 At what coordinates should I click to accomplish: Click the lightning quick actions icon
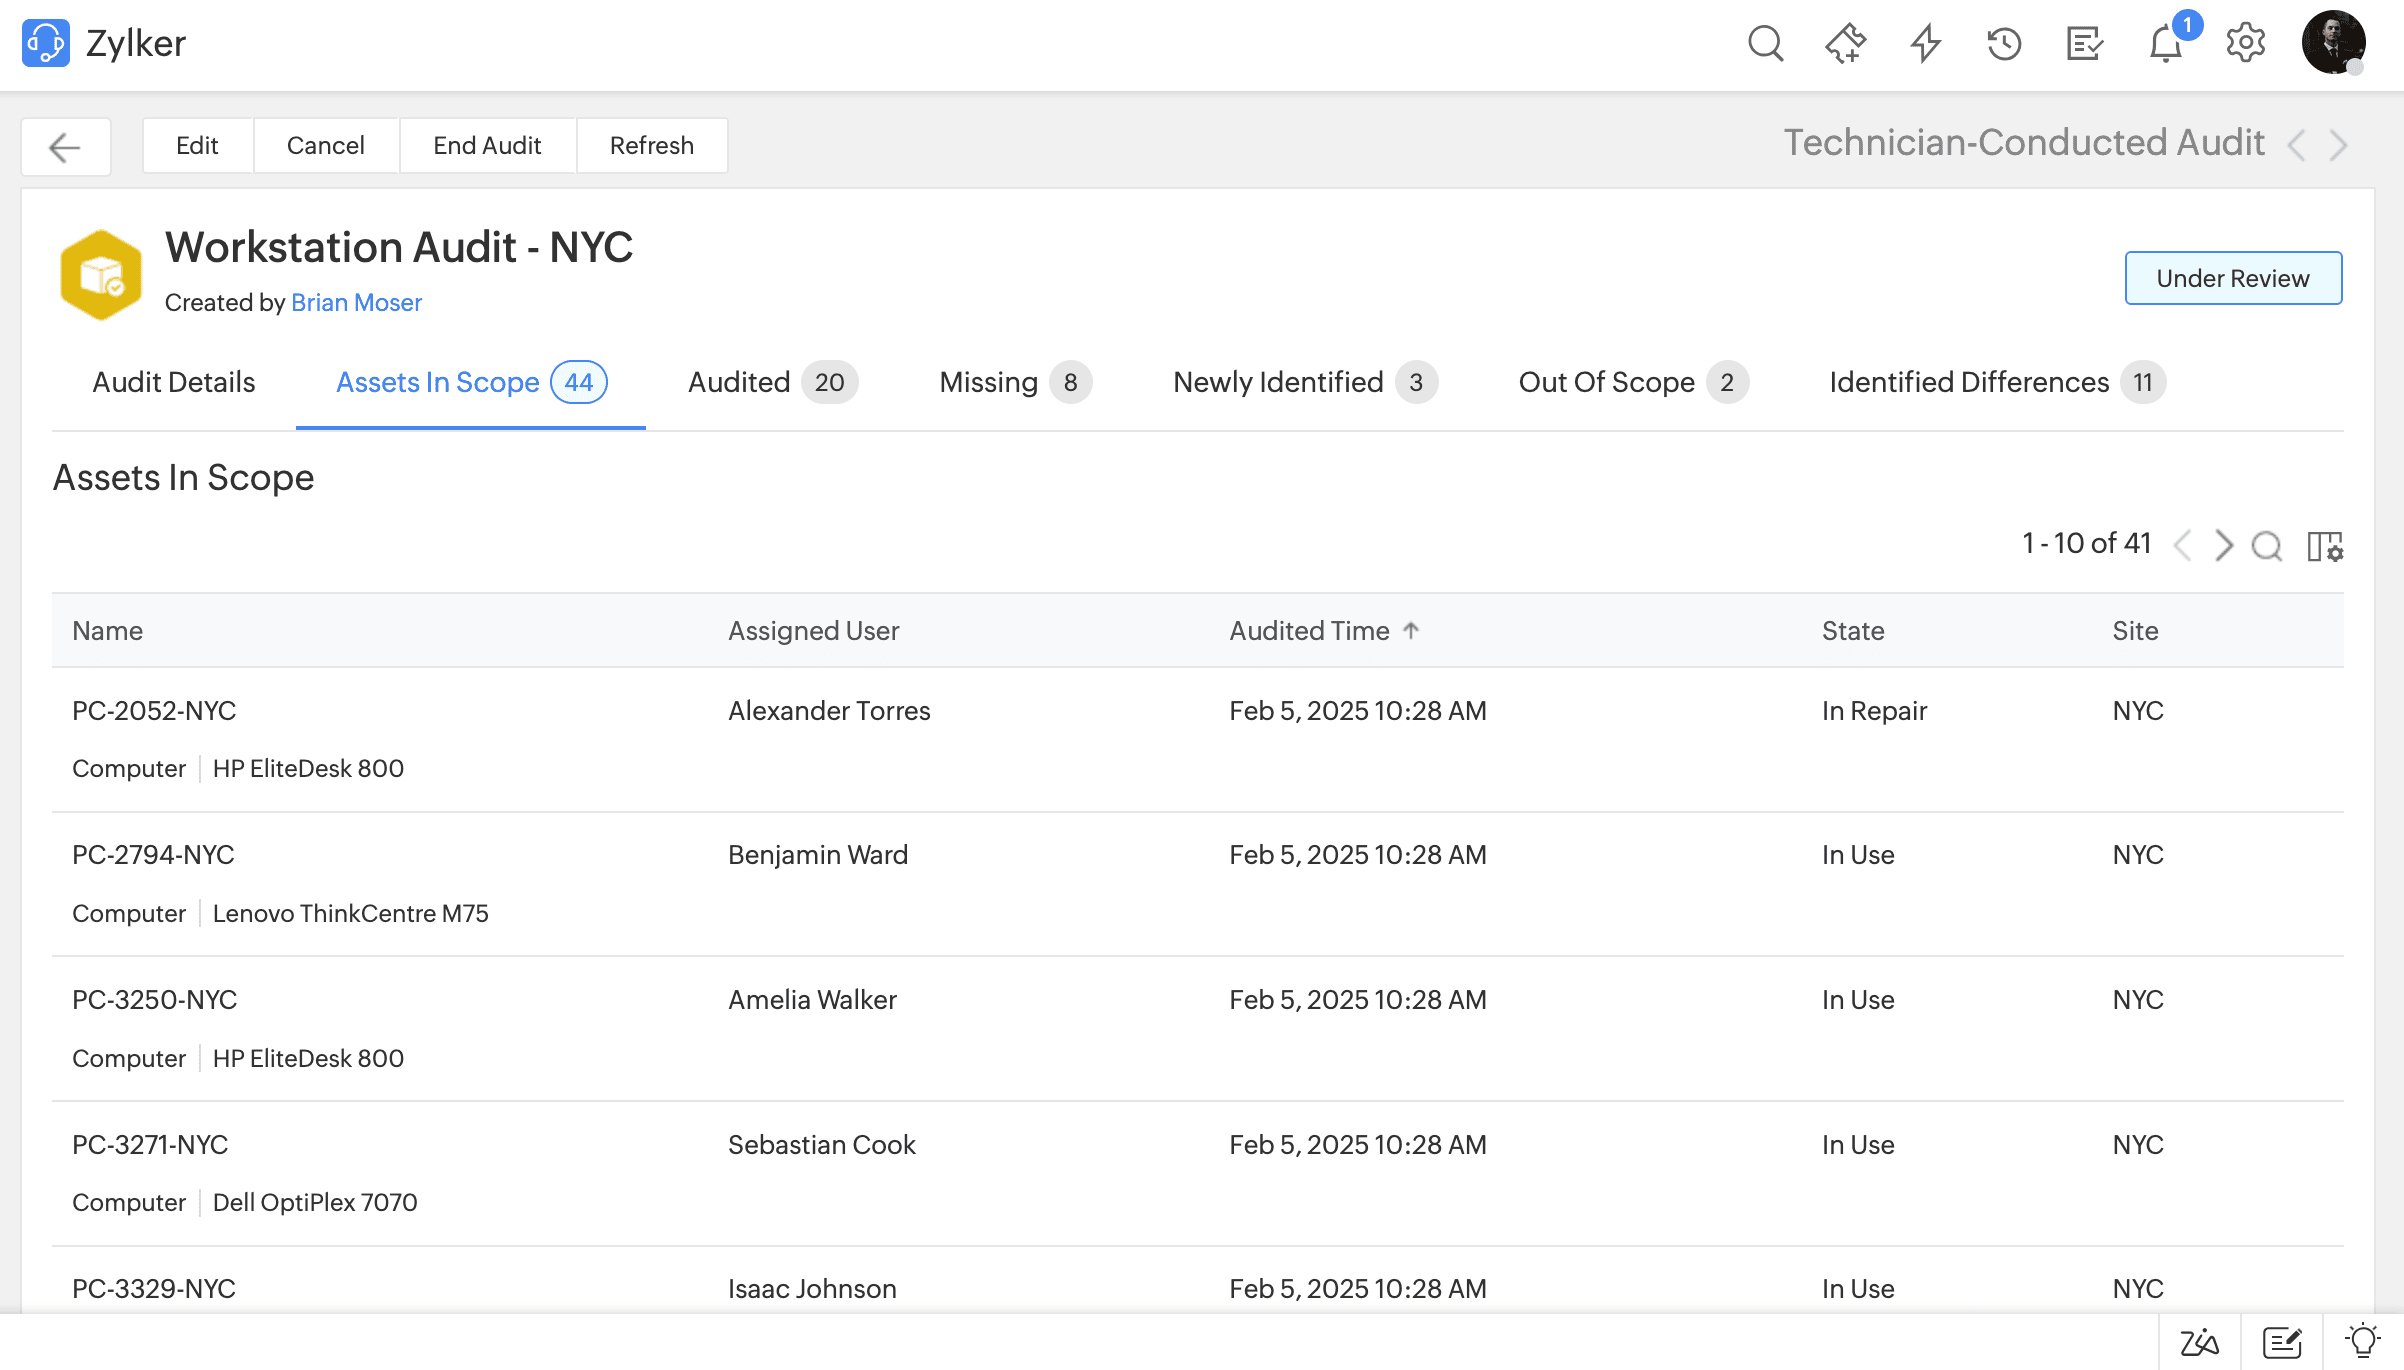click(x=1925, y=44)
